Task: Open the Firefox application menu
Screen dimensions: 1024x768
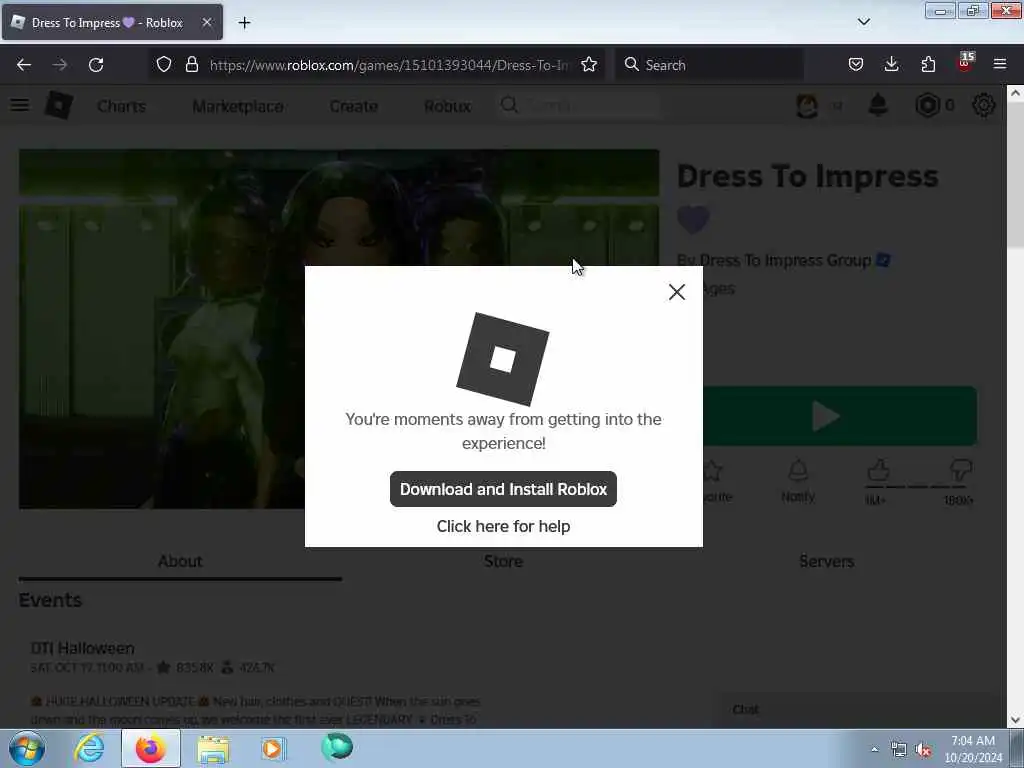Action: pyautogui.click(x=1000, y=65)
